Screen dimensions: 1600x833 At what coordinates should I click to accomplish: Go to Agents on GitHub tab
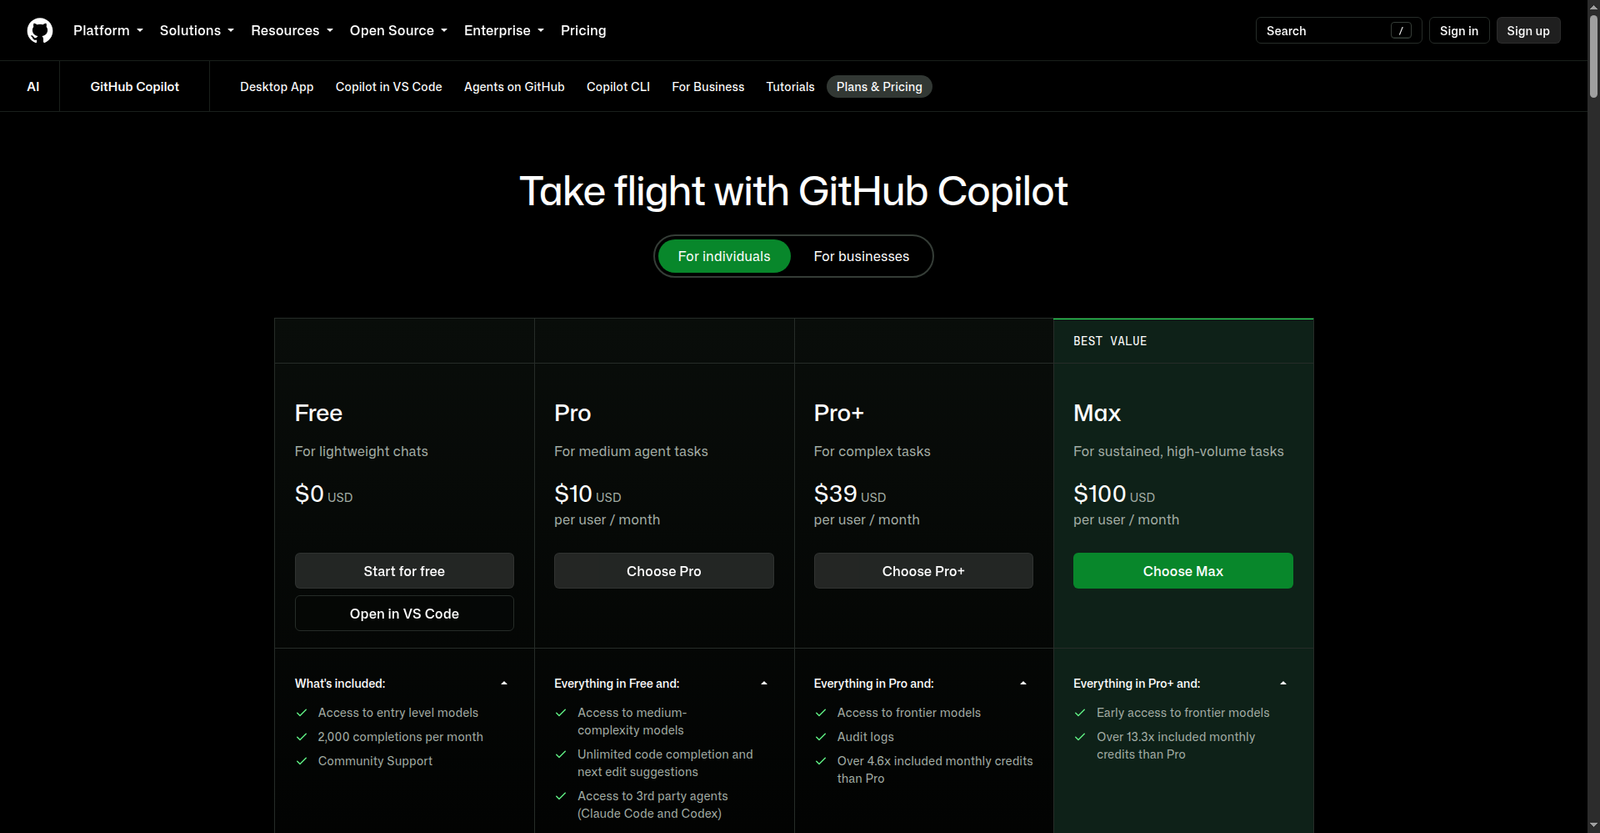514,87
